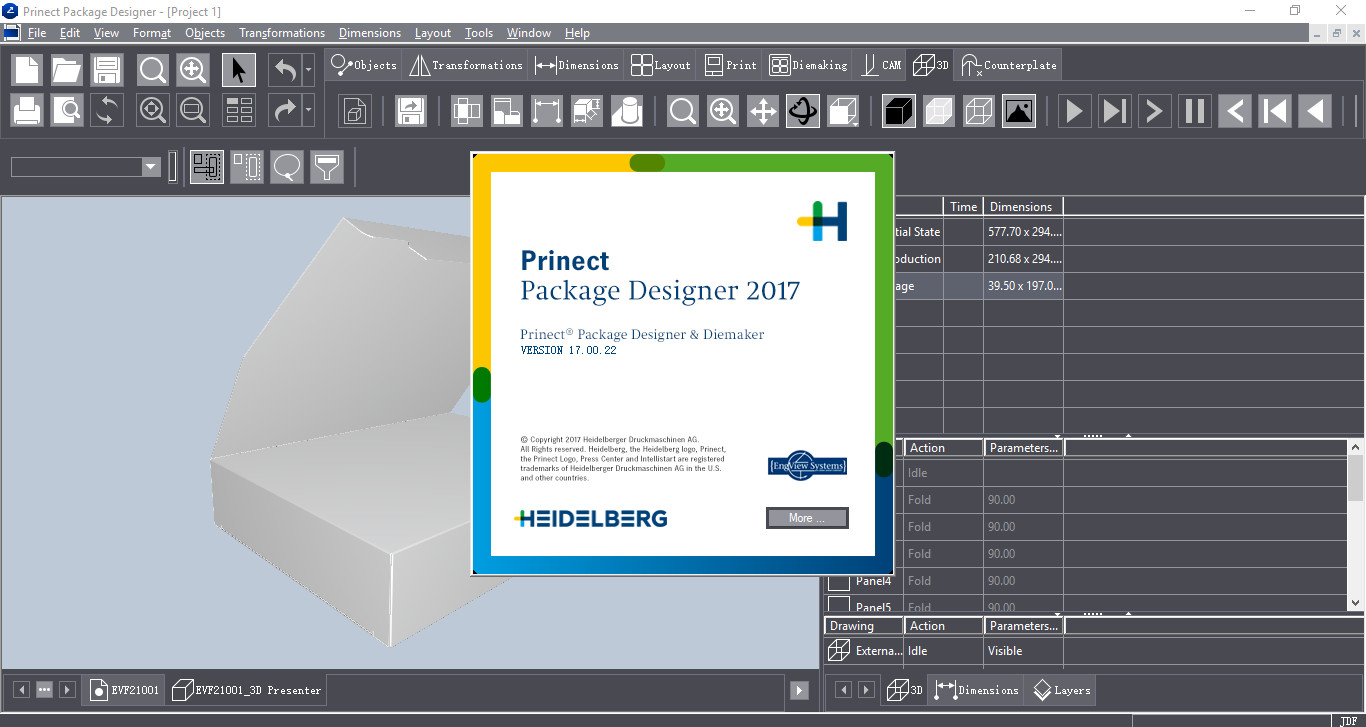Play the folding animation
This screenshot has height=727, width=1366.
coord(1074,110)
